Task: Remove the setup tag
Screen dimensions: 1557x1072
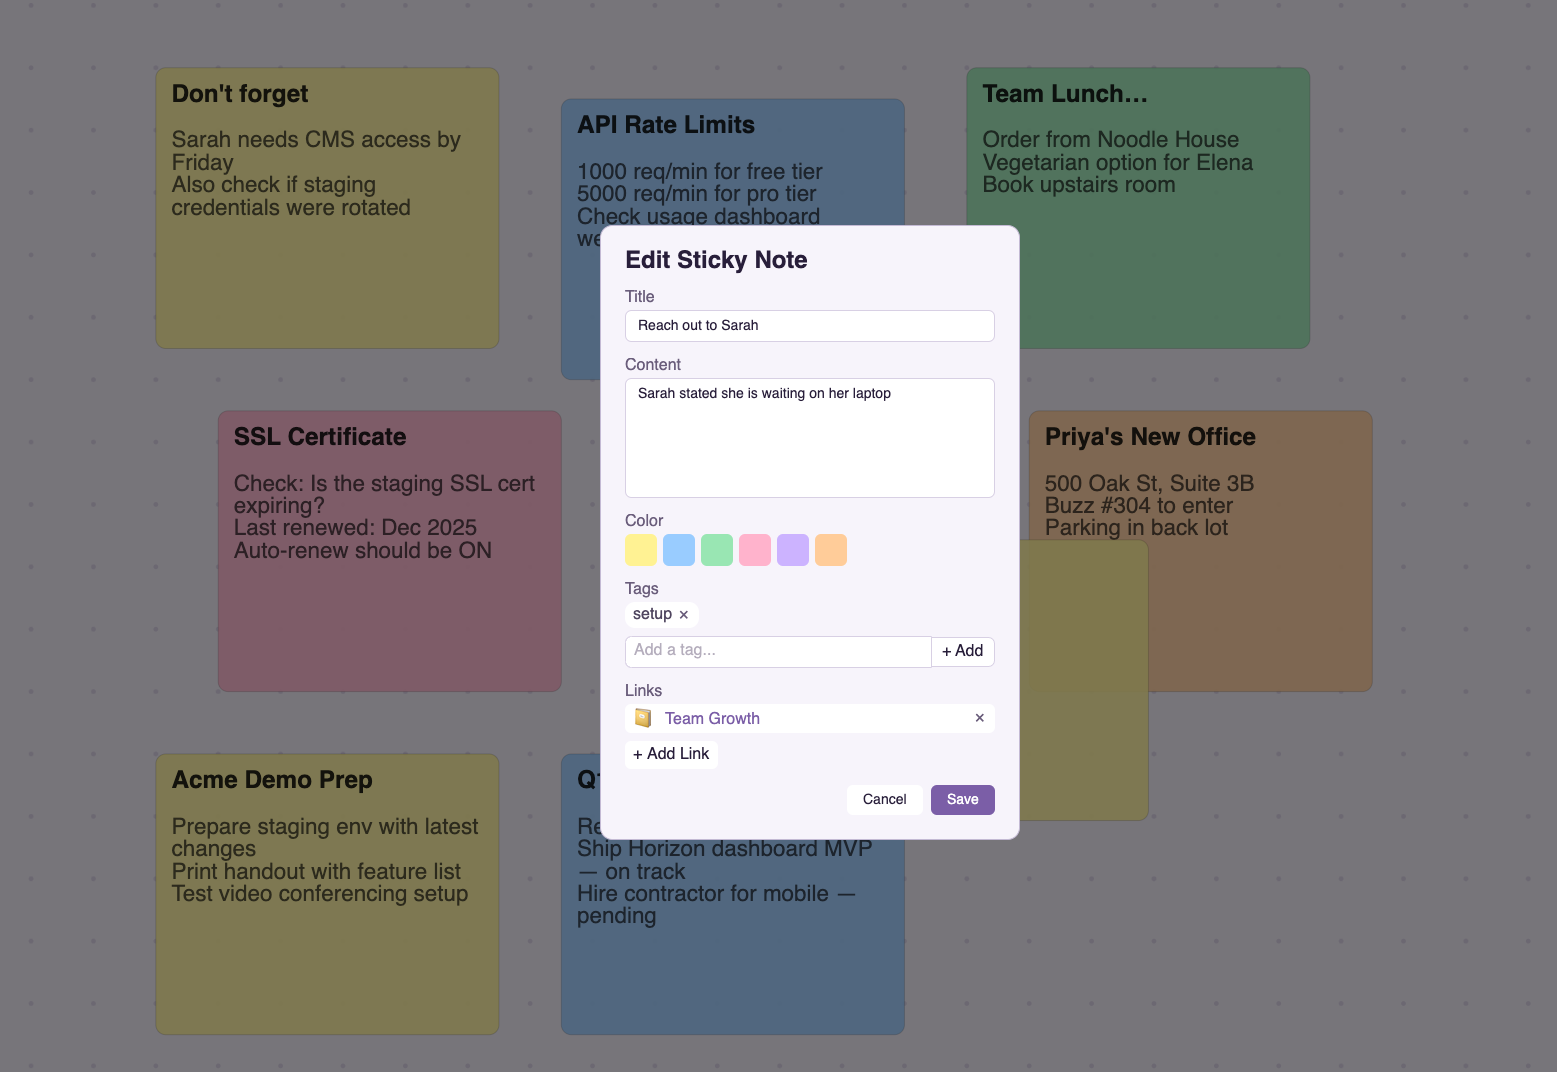Action: 684,615
